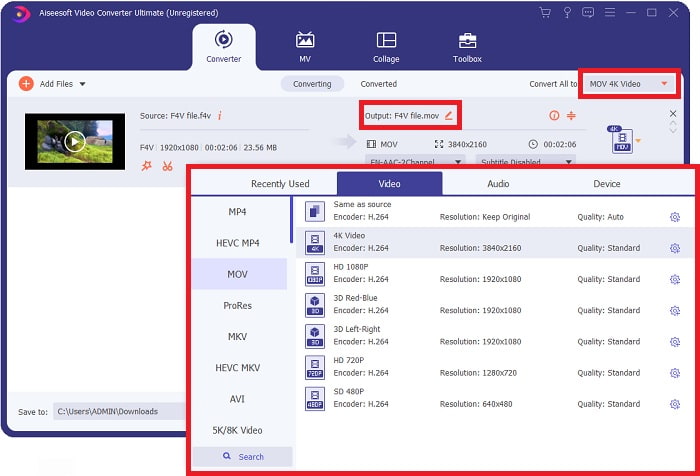Open settings gear for Same as source

point(675,217)
